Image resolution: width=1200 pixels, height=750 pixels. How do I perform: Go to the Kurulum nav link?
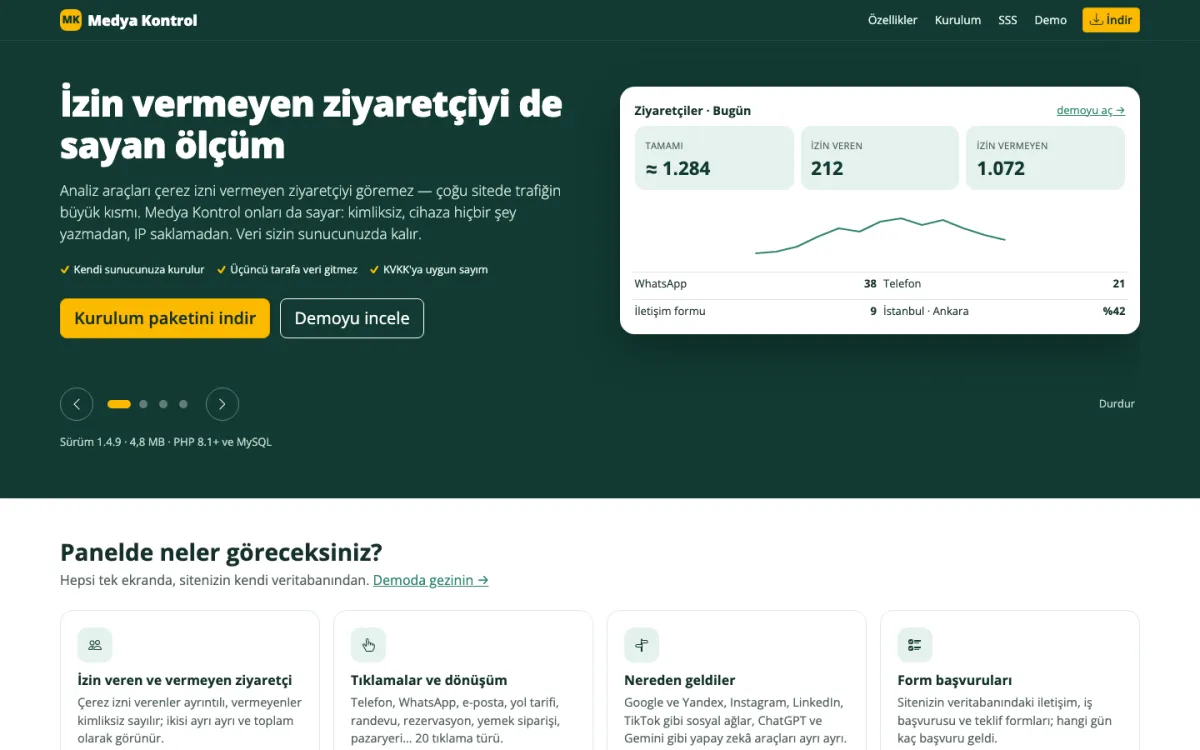(x=958, y=20)
